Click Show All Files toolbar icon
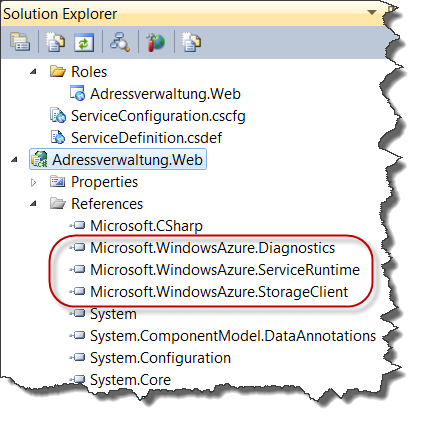 pos(55,42)
